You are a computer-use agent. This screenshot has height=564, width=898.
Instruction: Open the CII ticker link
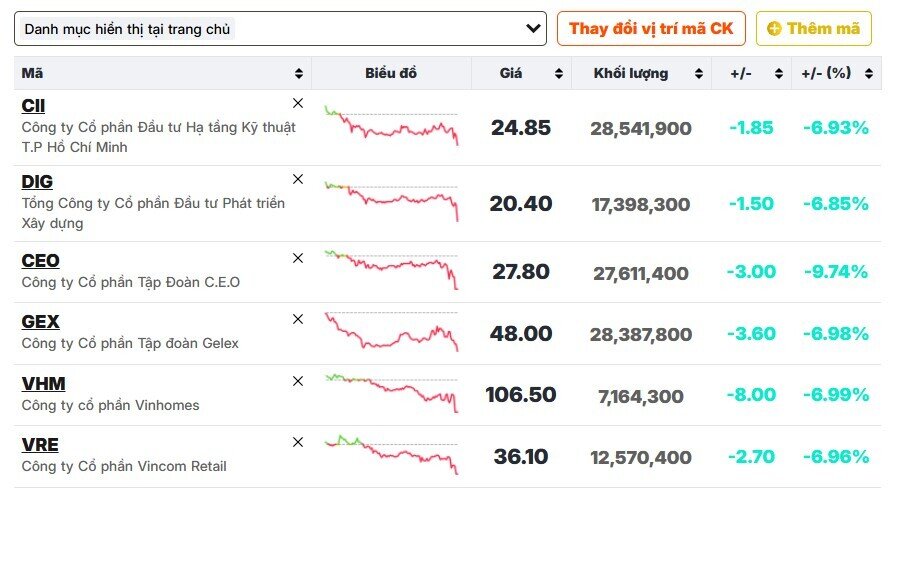pyautogui.click(x=33, y=106)
